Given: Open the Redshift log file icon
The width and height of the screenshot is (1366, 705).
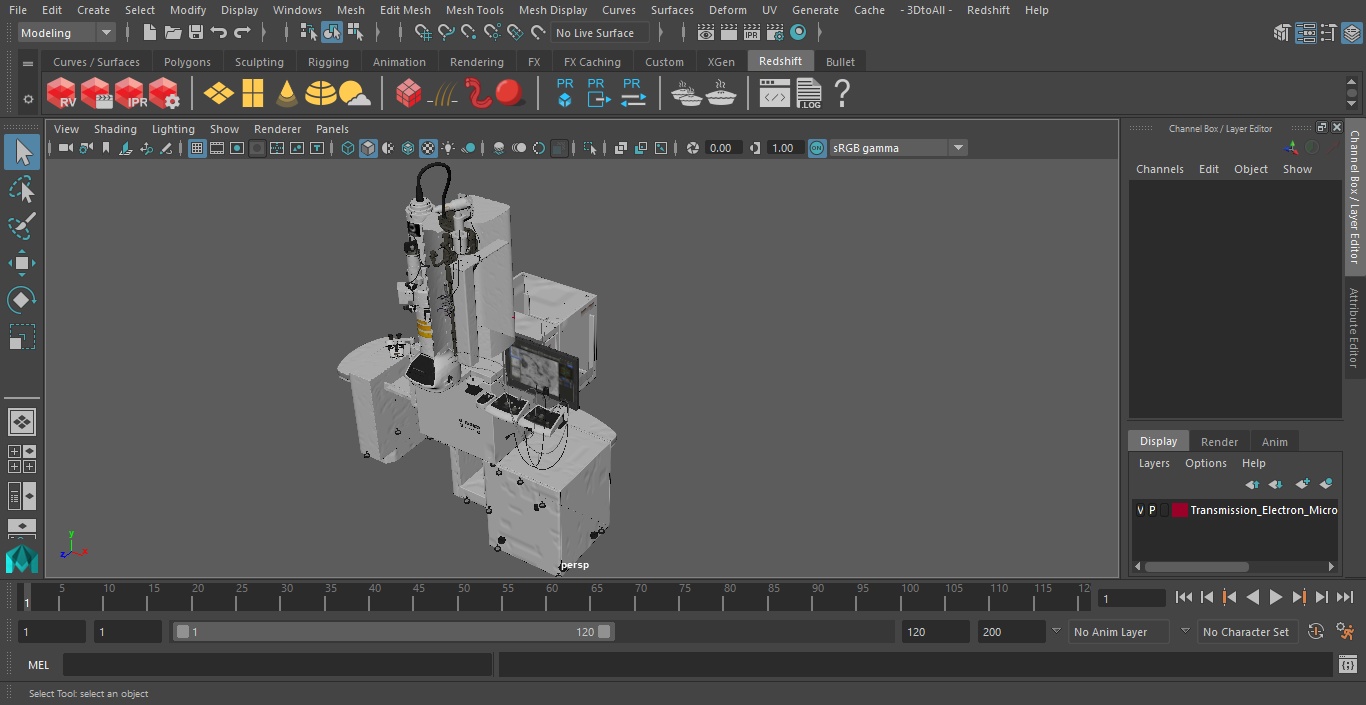Looking at the screenshot, I should pos(808,94).
